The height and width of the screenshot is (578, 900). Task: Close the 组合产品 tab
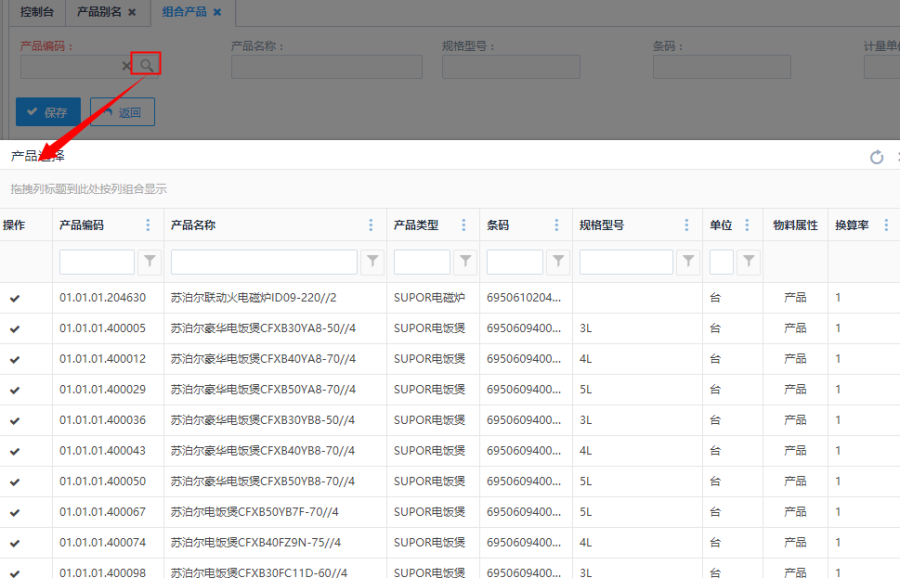(x=216, y=12)
